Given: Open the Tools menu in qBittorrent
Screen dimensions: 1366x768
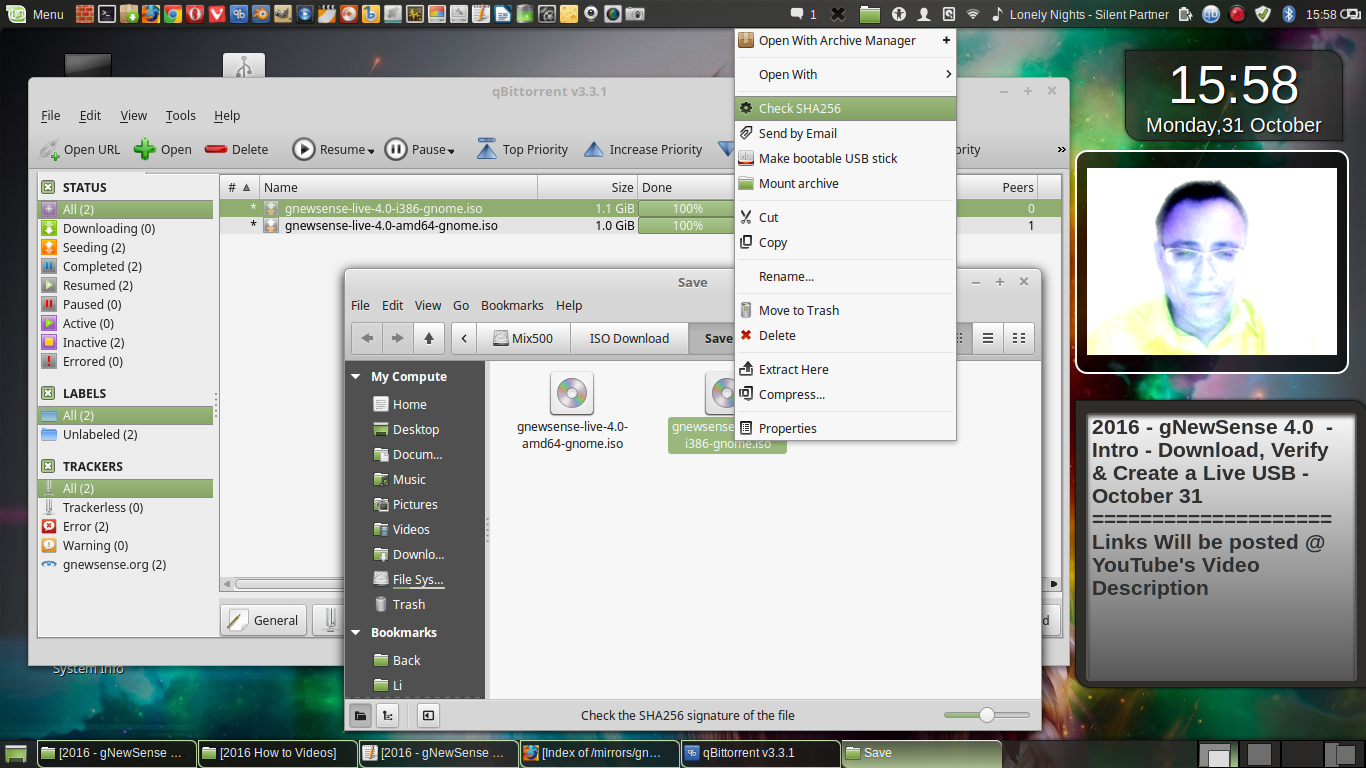Looking at the screenshot, I should [x=180, y=115].
